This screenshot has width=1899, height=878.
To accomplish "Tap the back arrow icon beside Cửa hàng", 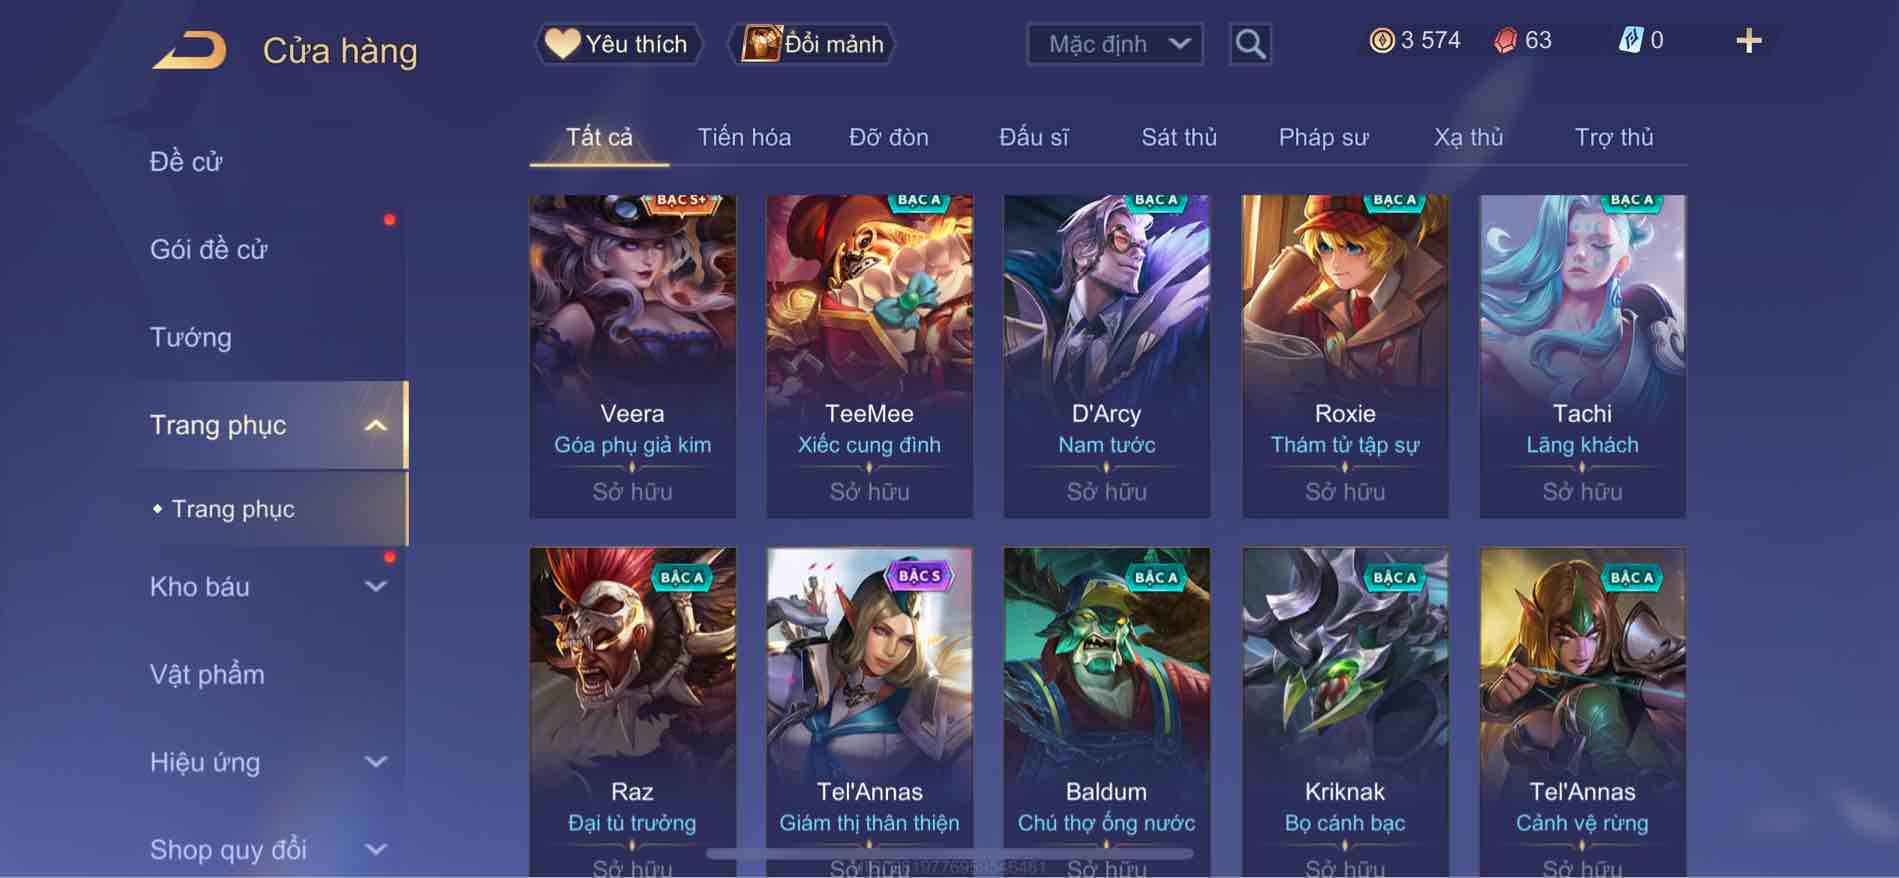I will point(190,50).
